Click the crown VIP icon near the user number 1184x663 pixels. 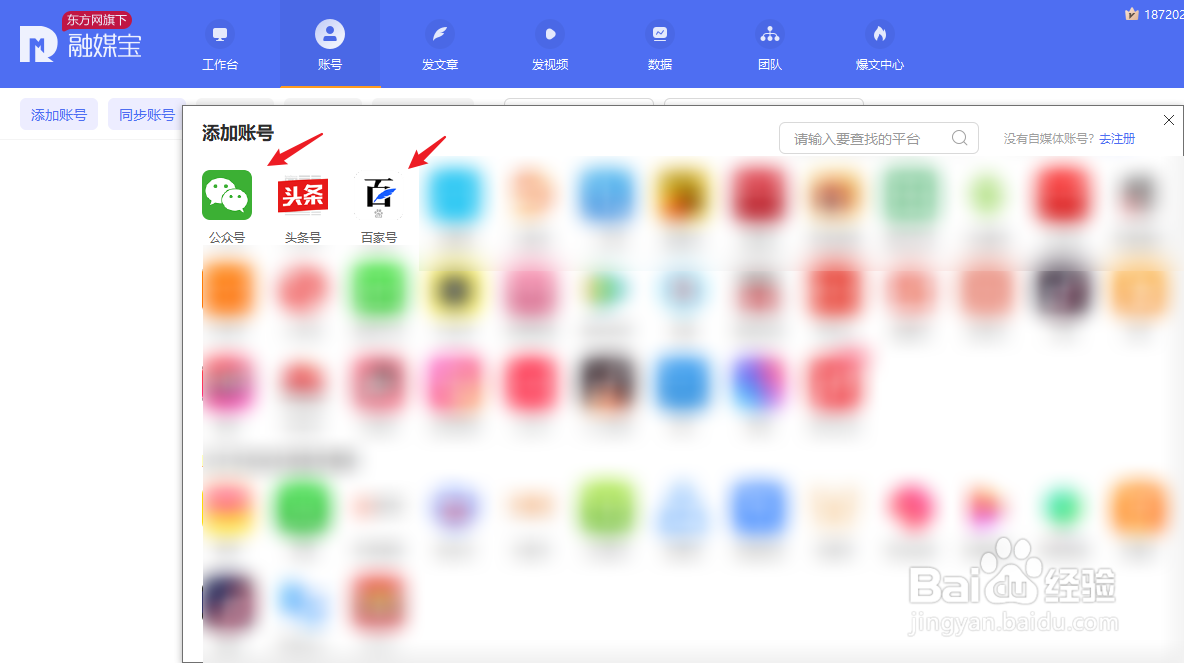[x=1131, y=14]
